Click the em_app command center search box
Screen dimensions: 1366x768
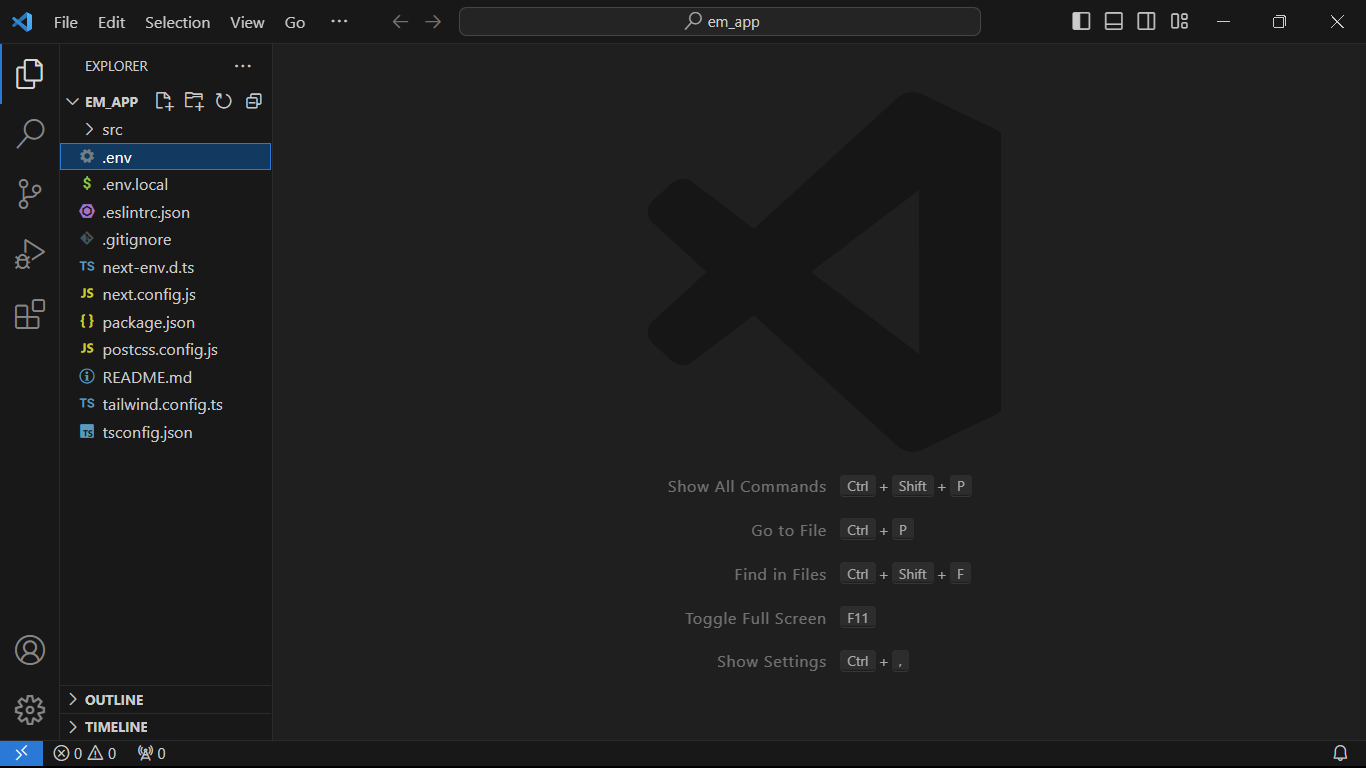(720, 22)
